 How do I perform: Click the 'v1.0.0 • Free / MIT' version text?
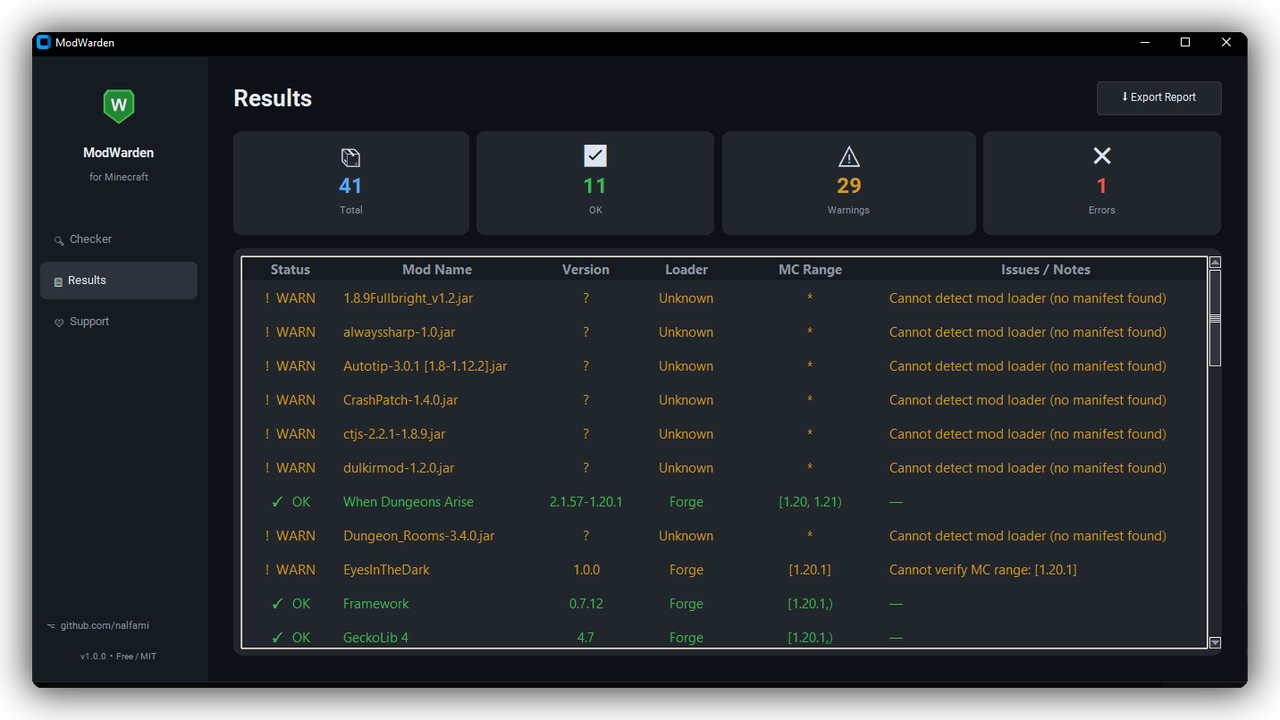click(x=119, y=656)
